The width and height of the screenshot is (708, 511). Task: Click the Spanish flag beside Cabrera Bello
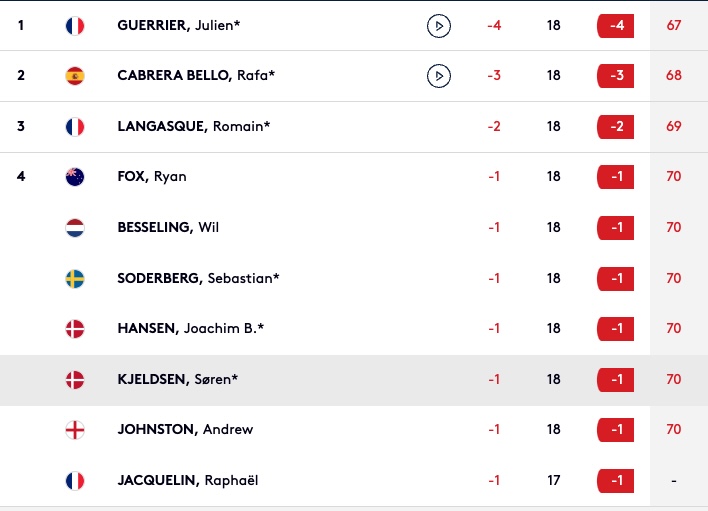point(75,76)
